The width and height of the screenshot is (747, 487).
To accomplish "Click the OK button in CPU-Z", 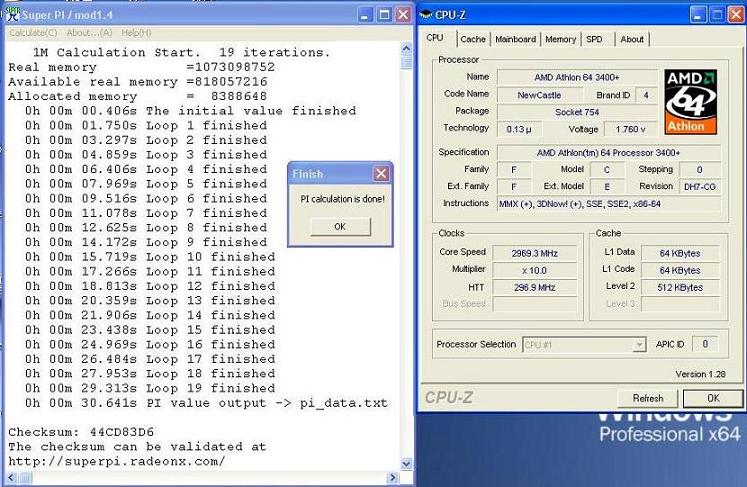I will click(713, 398).
